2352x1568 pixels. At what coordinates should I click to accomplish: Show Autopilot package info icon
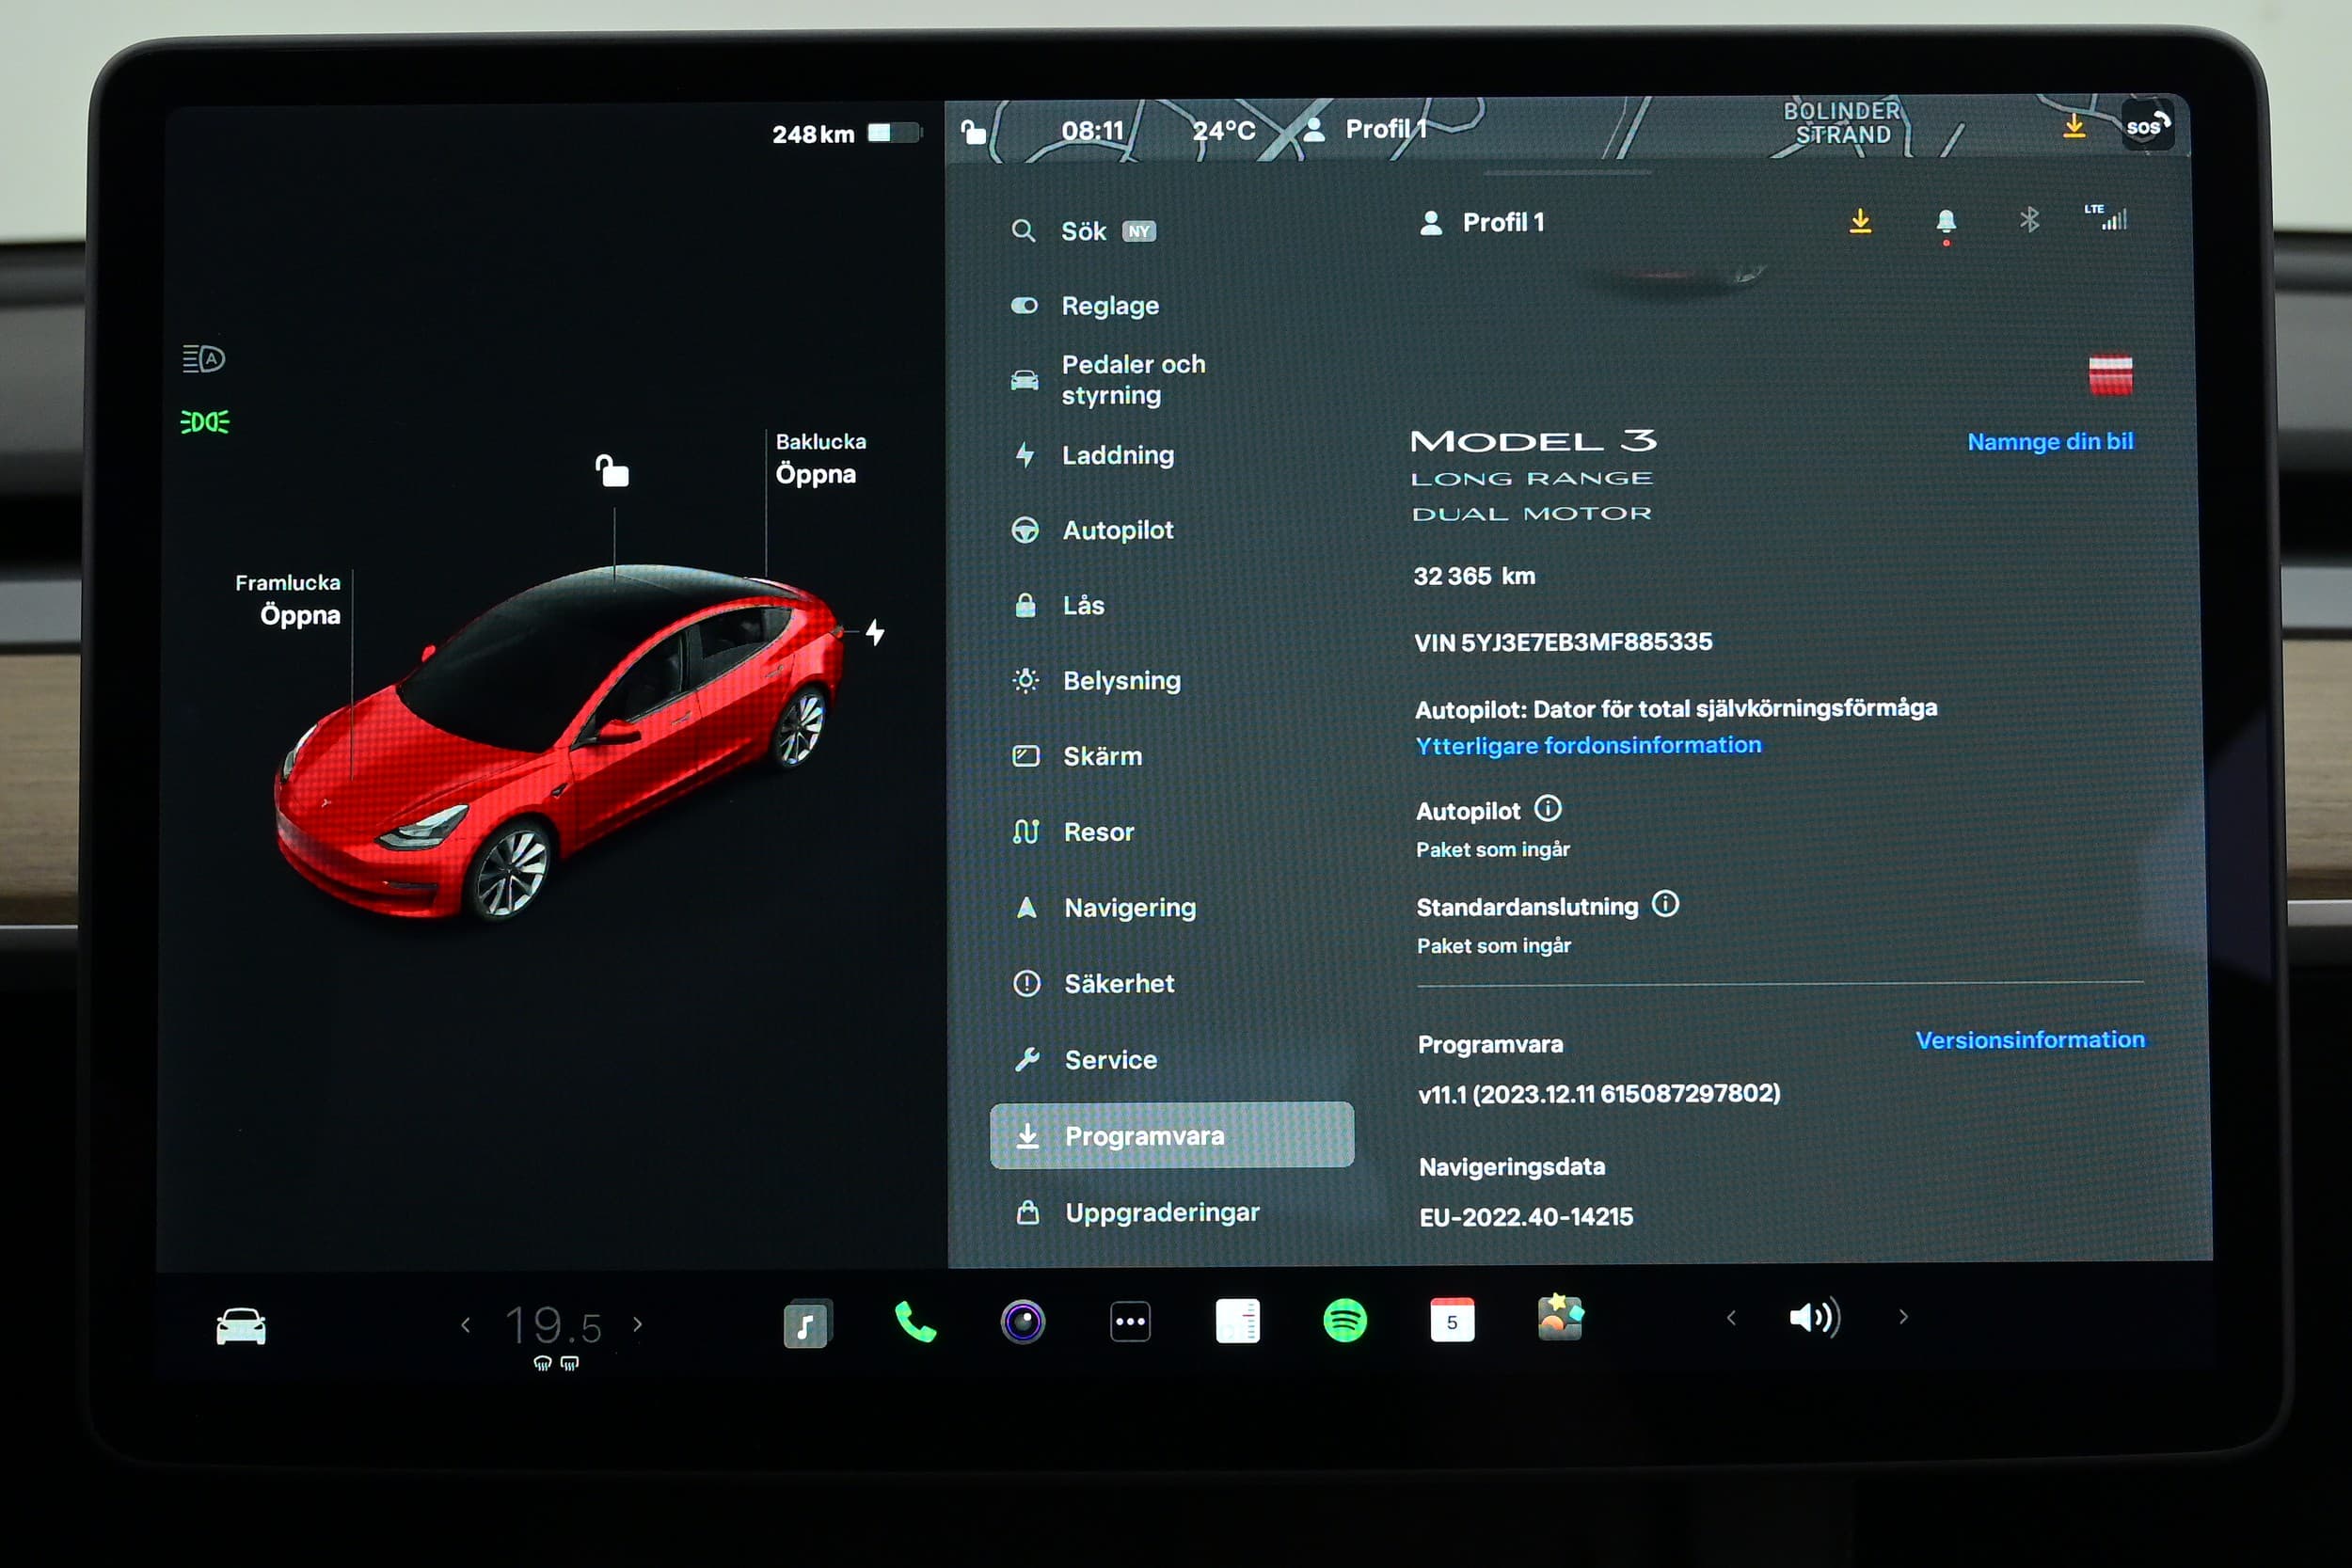1547,808
